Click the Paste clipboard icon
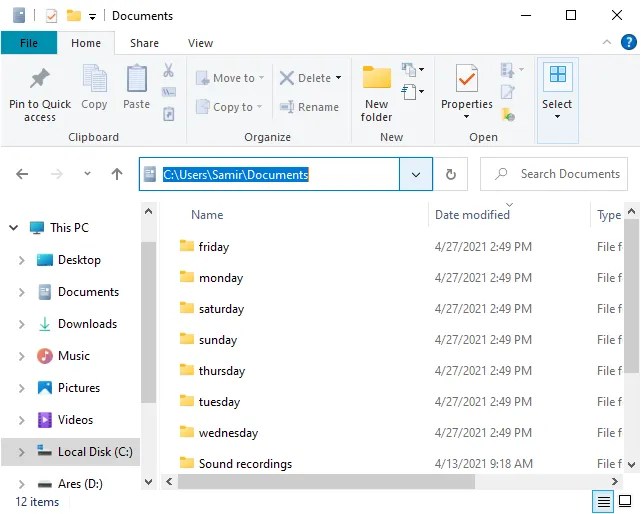The image size is (641, 514). (137, 79)
